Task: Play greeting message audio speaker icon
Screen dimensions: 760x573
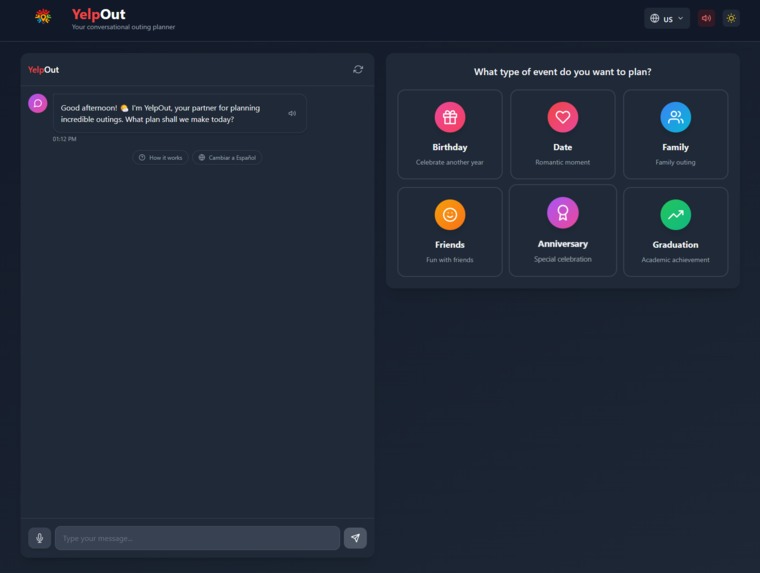Action: pos(292,113)
